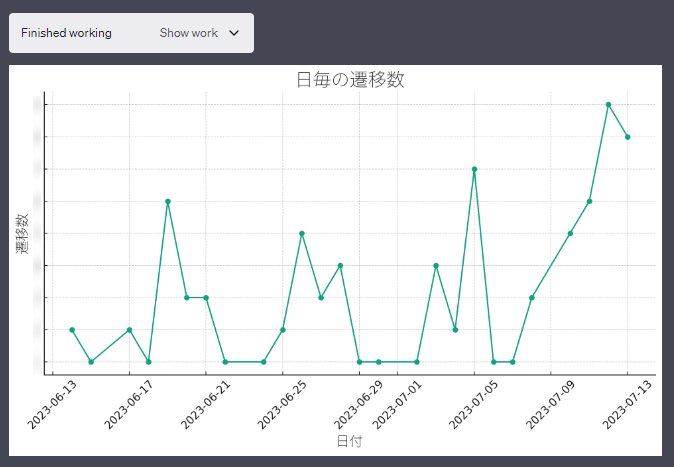Image resolution: width=674 pixels, height=467 pixels.
Task: Click the y-axis label 遷移数
Action: pyautogui.click(x=22, y=234)
